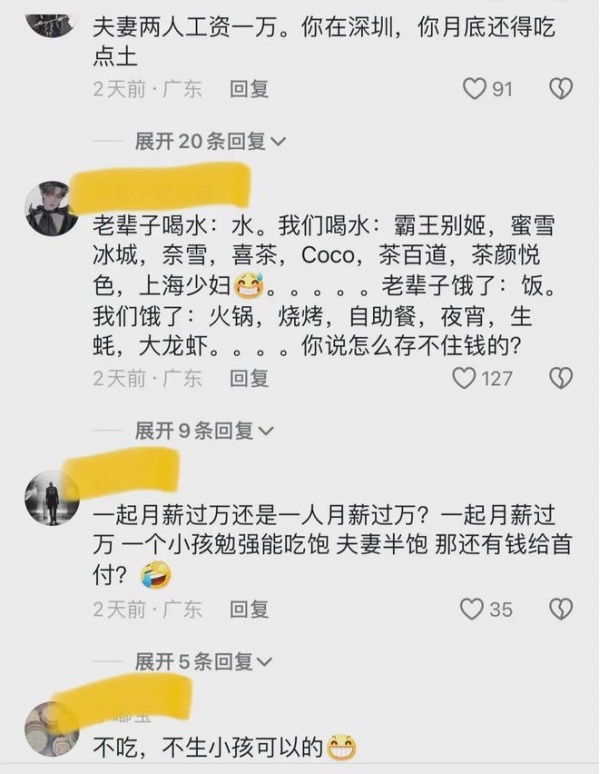Dislike the 一起月薪过万 comment
Viewport: 600px width, 774px height.
pyautogui.click(x=561, y=609)
